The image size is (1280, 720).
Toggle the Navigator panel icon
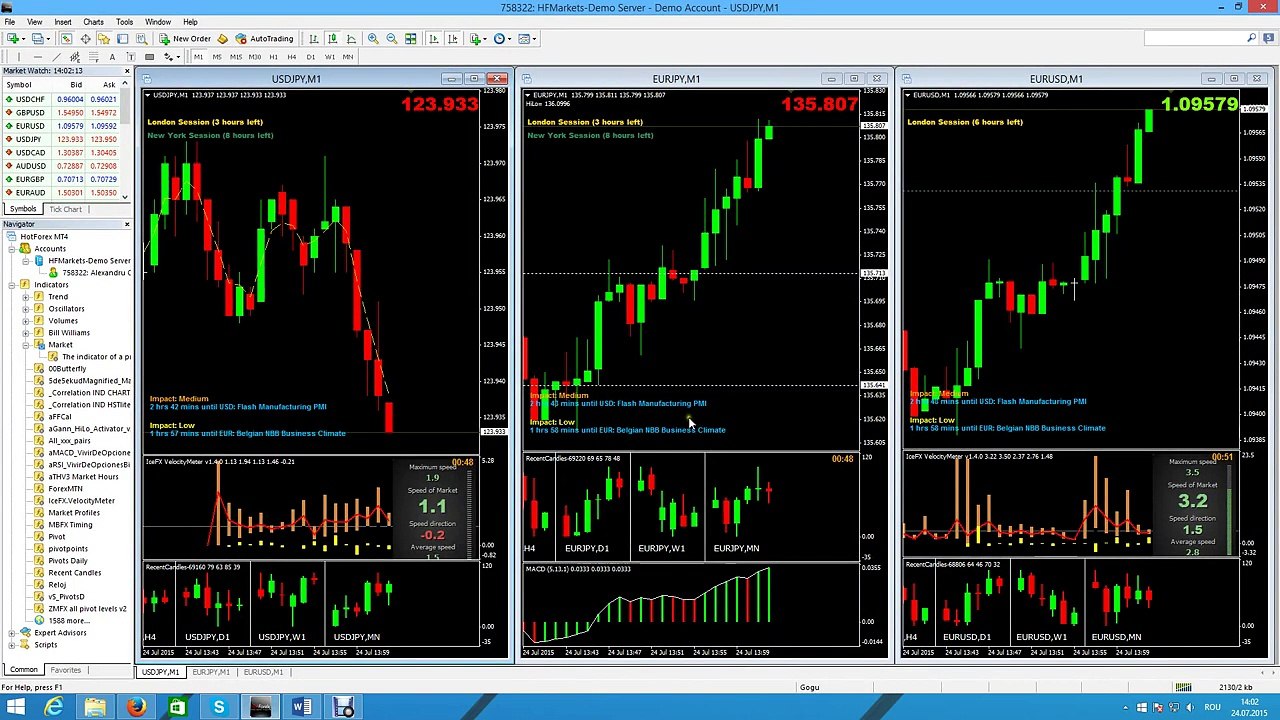[x=103, y=38]
